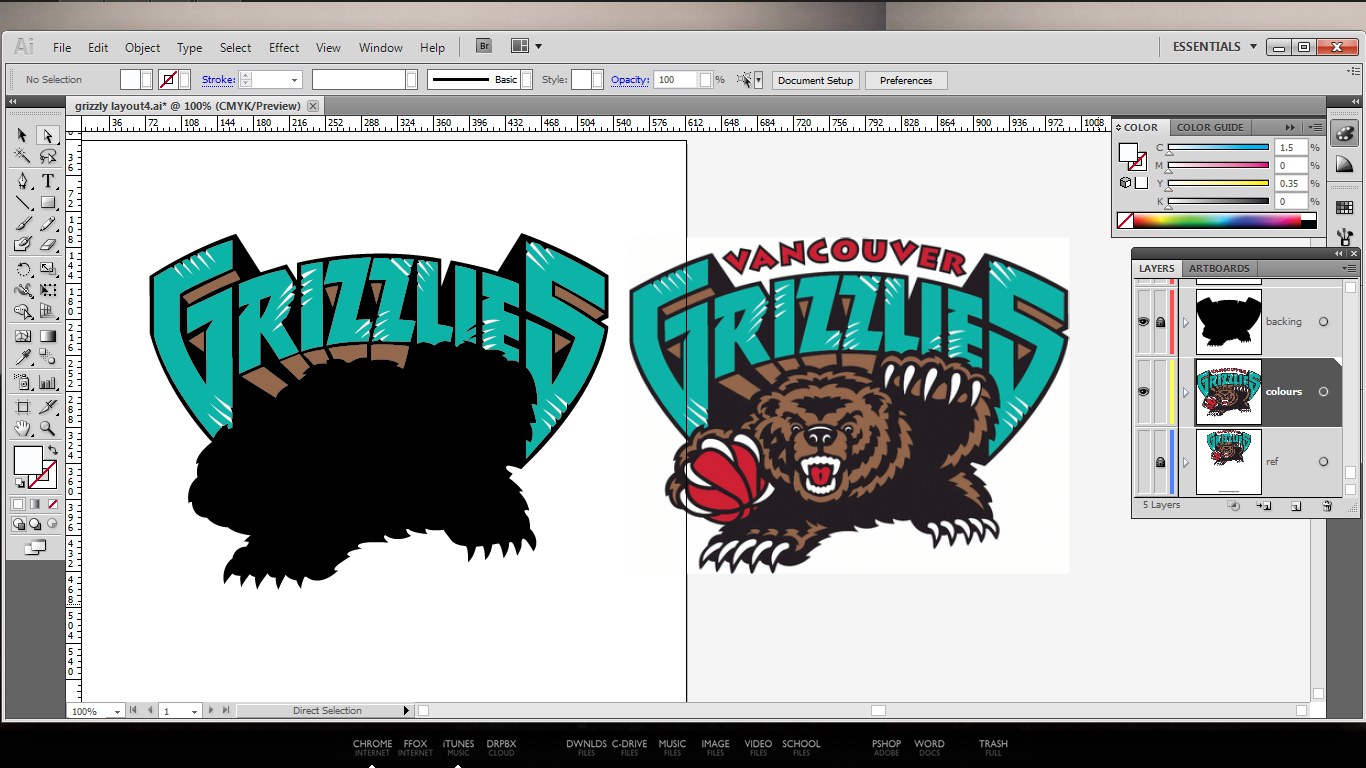Switch to the COLOR GUIDE tab
1366x768 pixels.
click(x=1210, y=127)
